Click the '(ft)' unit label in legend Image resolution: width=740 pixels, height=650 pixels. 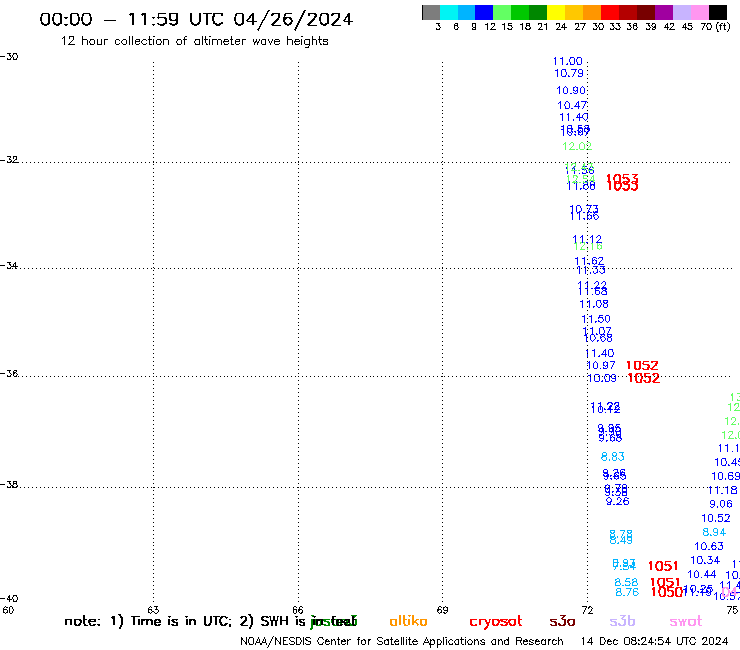click(723, 26)
